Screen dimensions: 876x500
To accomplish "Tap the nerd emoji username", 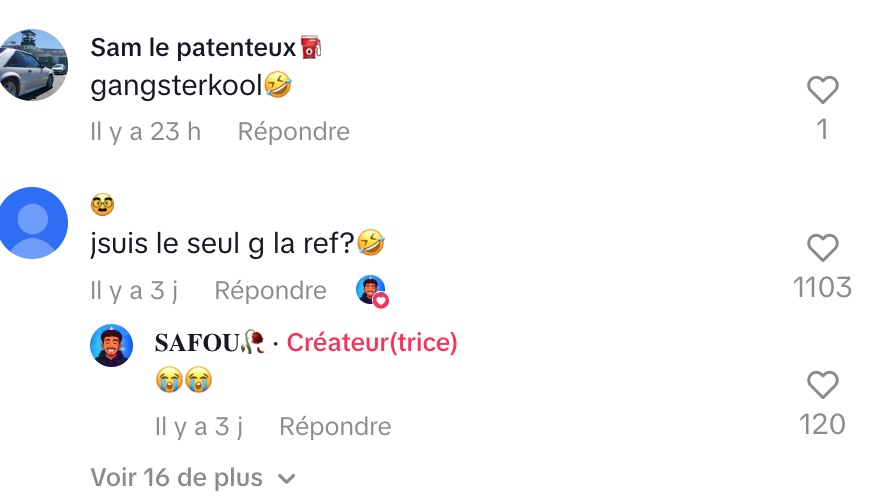I will tap(102, 204).
